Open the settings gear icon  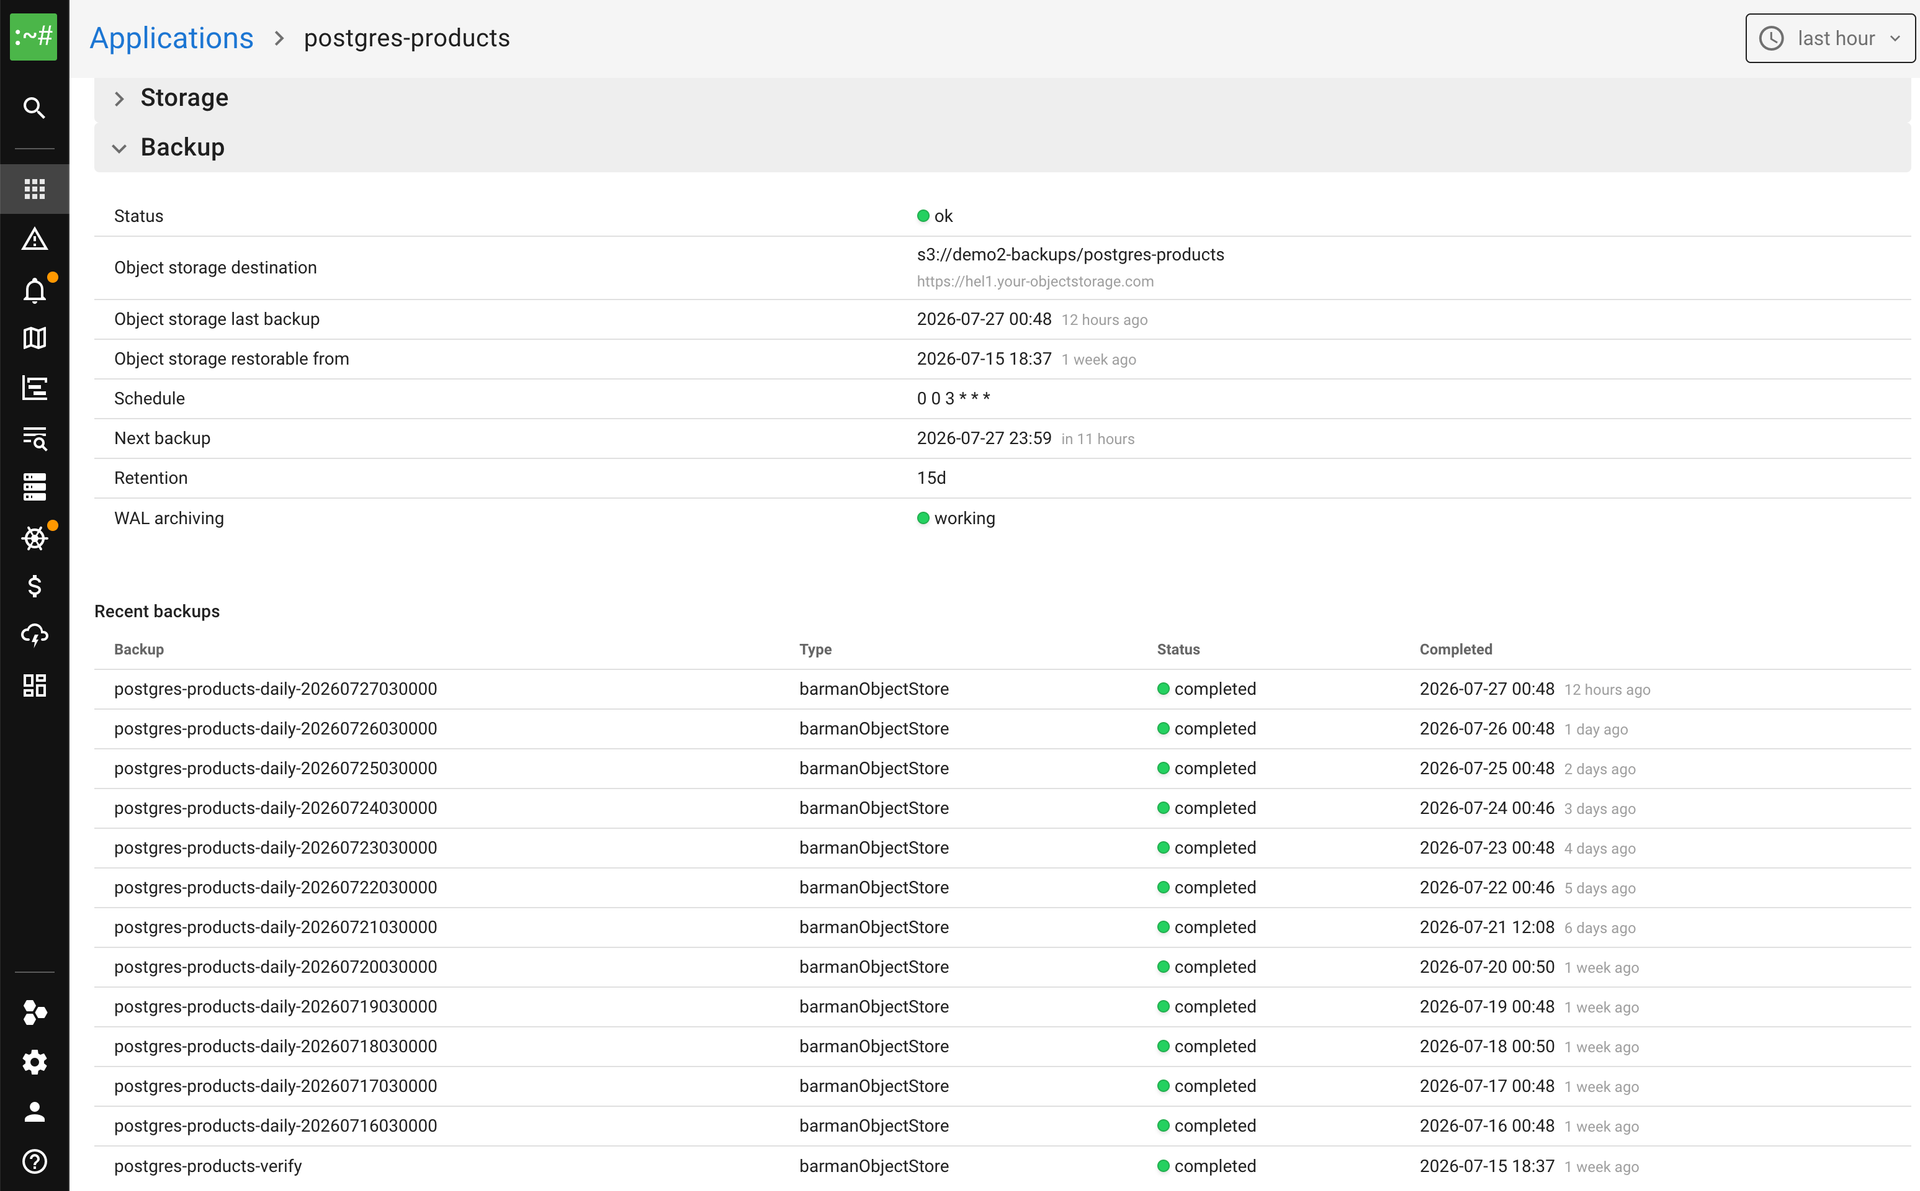[34, 1062]
